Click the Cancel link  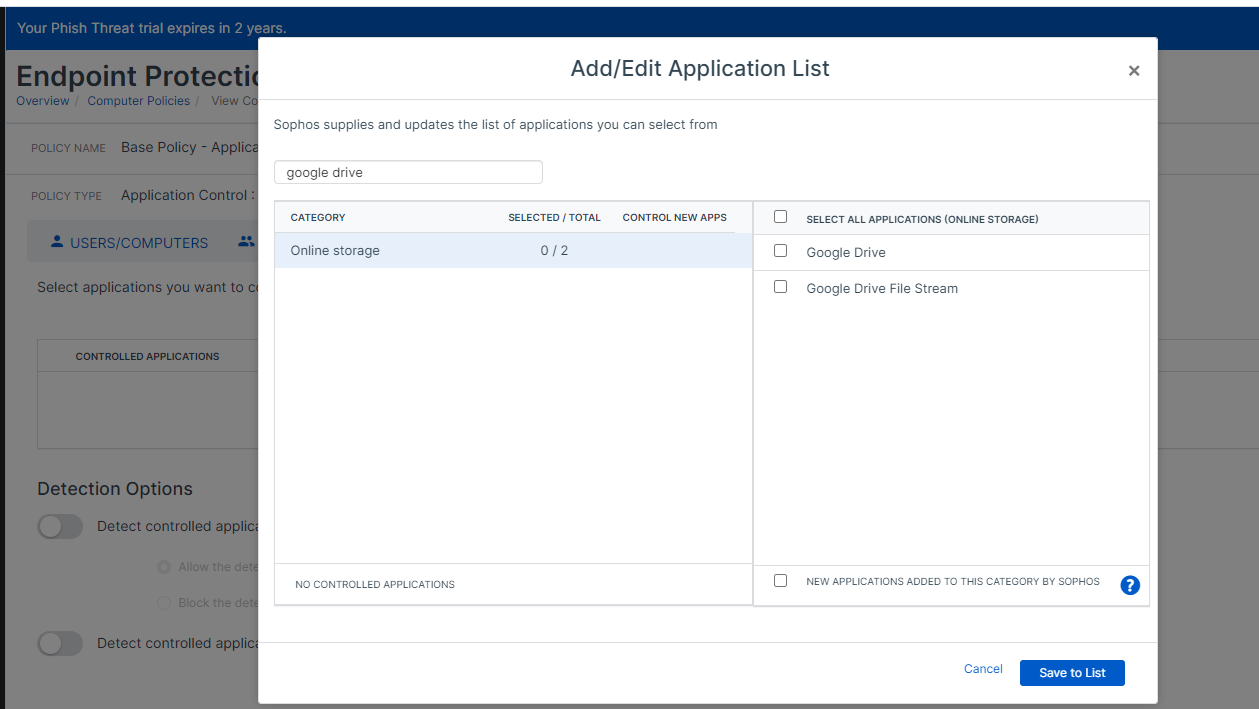click(x=982, y=669)
